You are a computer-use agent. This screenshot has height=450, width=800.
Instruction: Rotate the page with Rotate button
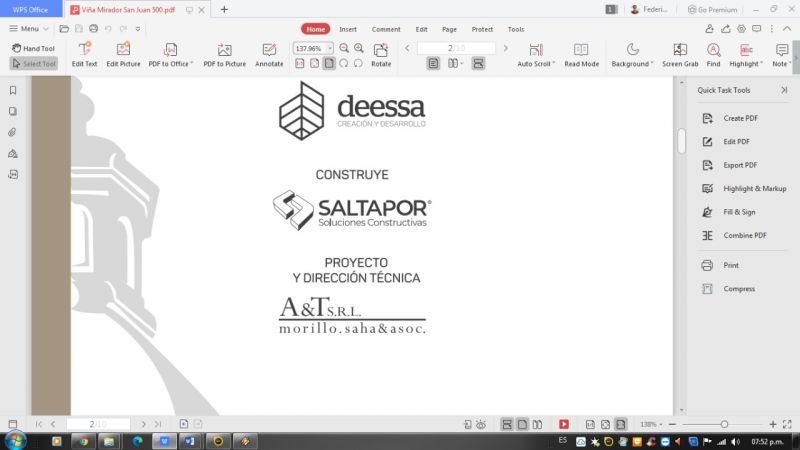(x=381, y=55)
